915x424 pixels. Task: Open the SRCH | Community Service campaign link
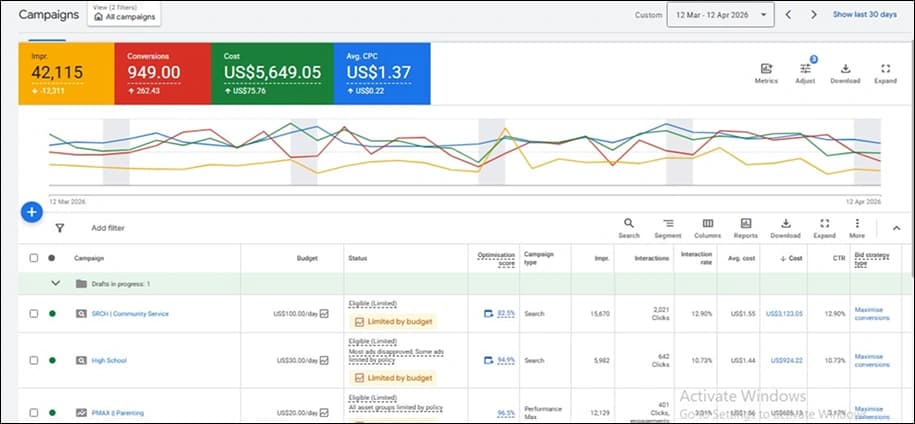click(x=130, y=314)
